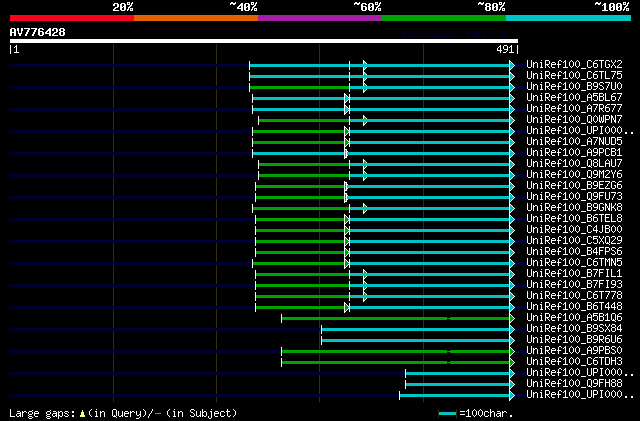Select the UniRef100_B7FIL1 label

pyautogui.click(x=574, y=274)
